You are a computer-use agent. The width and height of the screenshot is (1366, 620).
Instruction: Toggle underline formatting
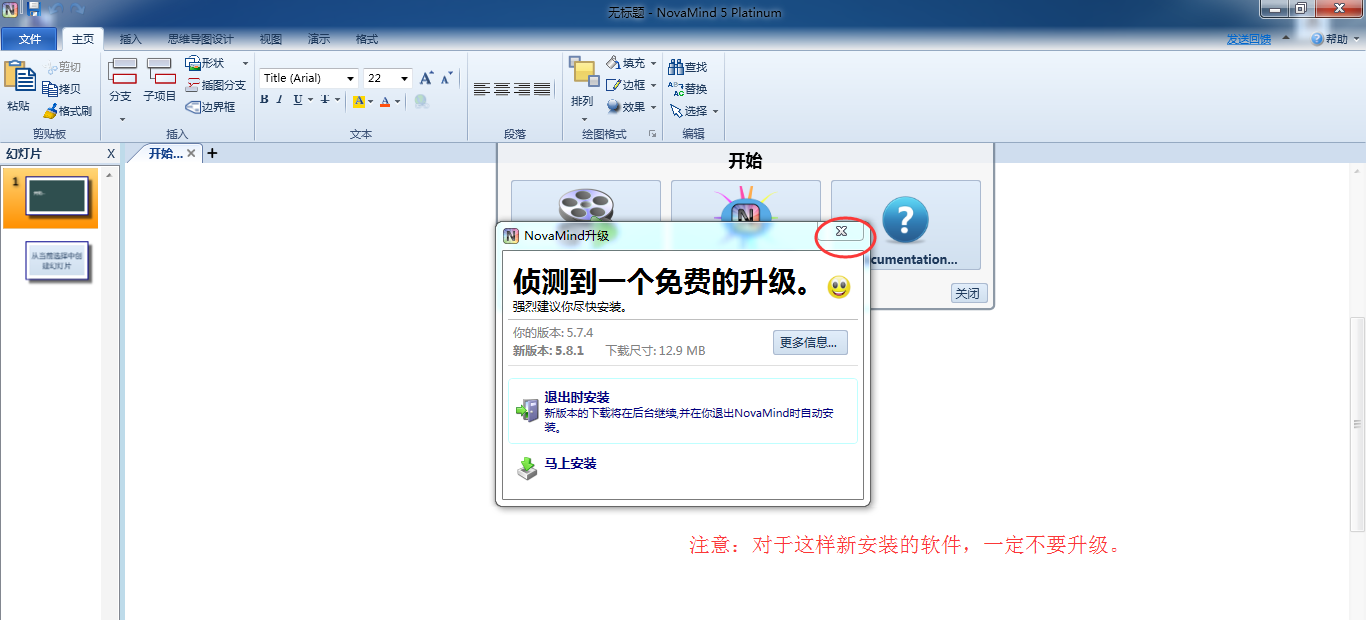pos(298,100)
